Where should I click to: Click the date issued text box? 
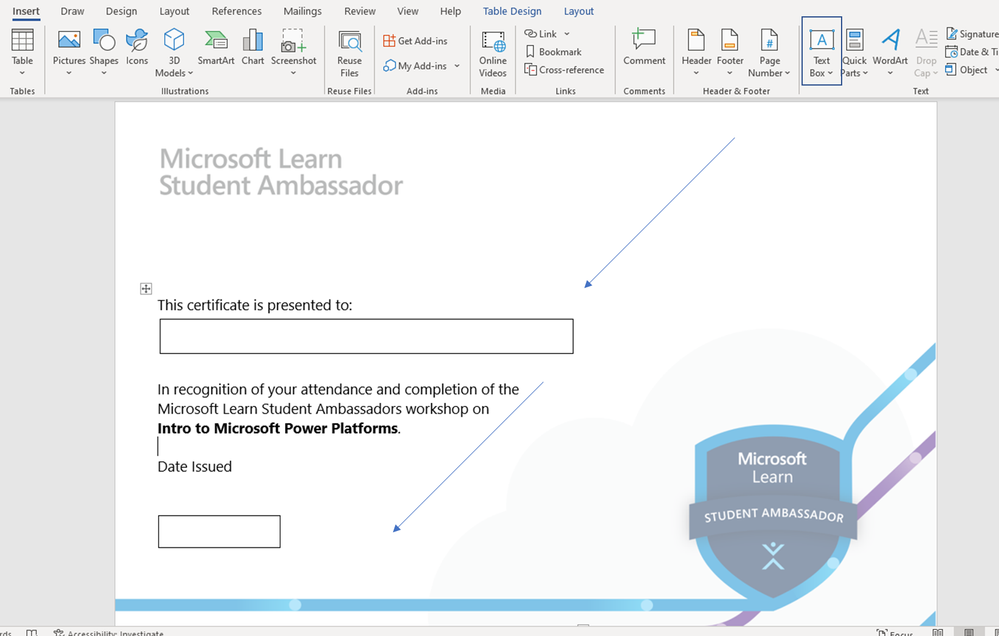(x=219, y=531)
